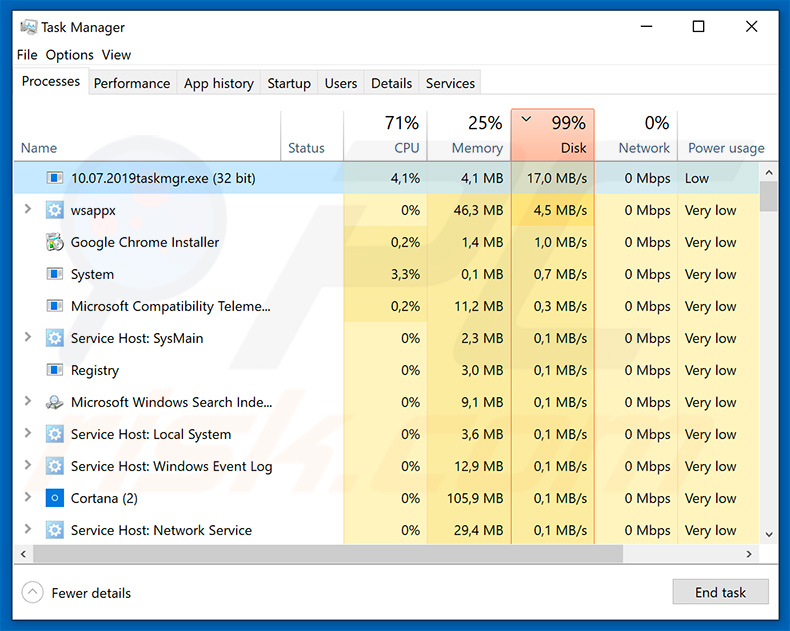Image resolution: width=790 pixels, height=631 pixels.
Task: Select the 10.07.2019taskmgr.exe (32 bit) row
Action: 386,178
